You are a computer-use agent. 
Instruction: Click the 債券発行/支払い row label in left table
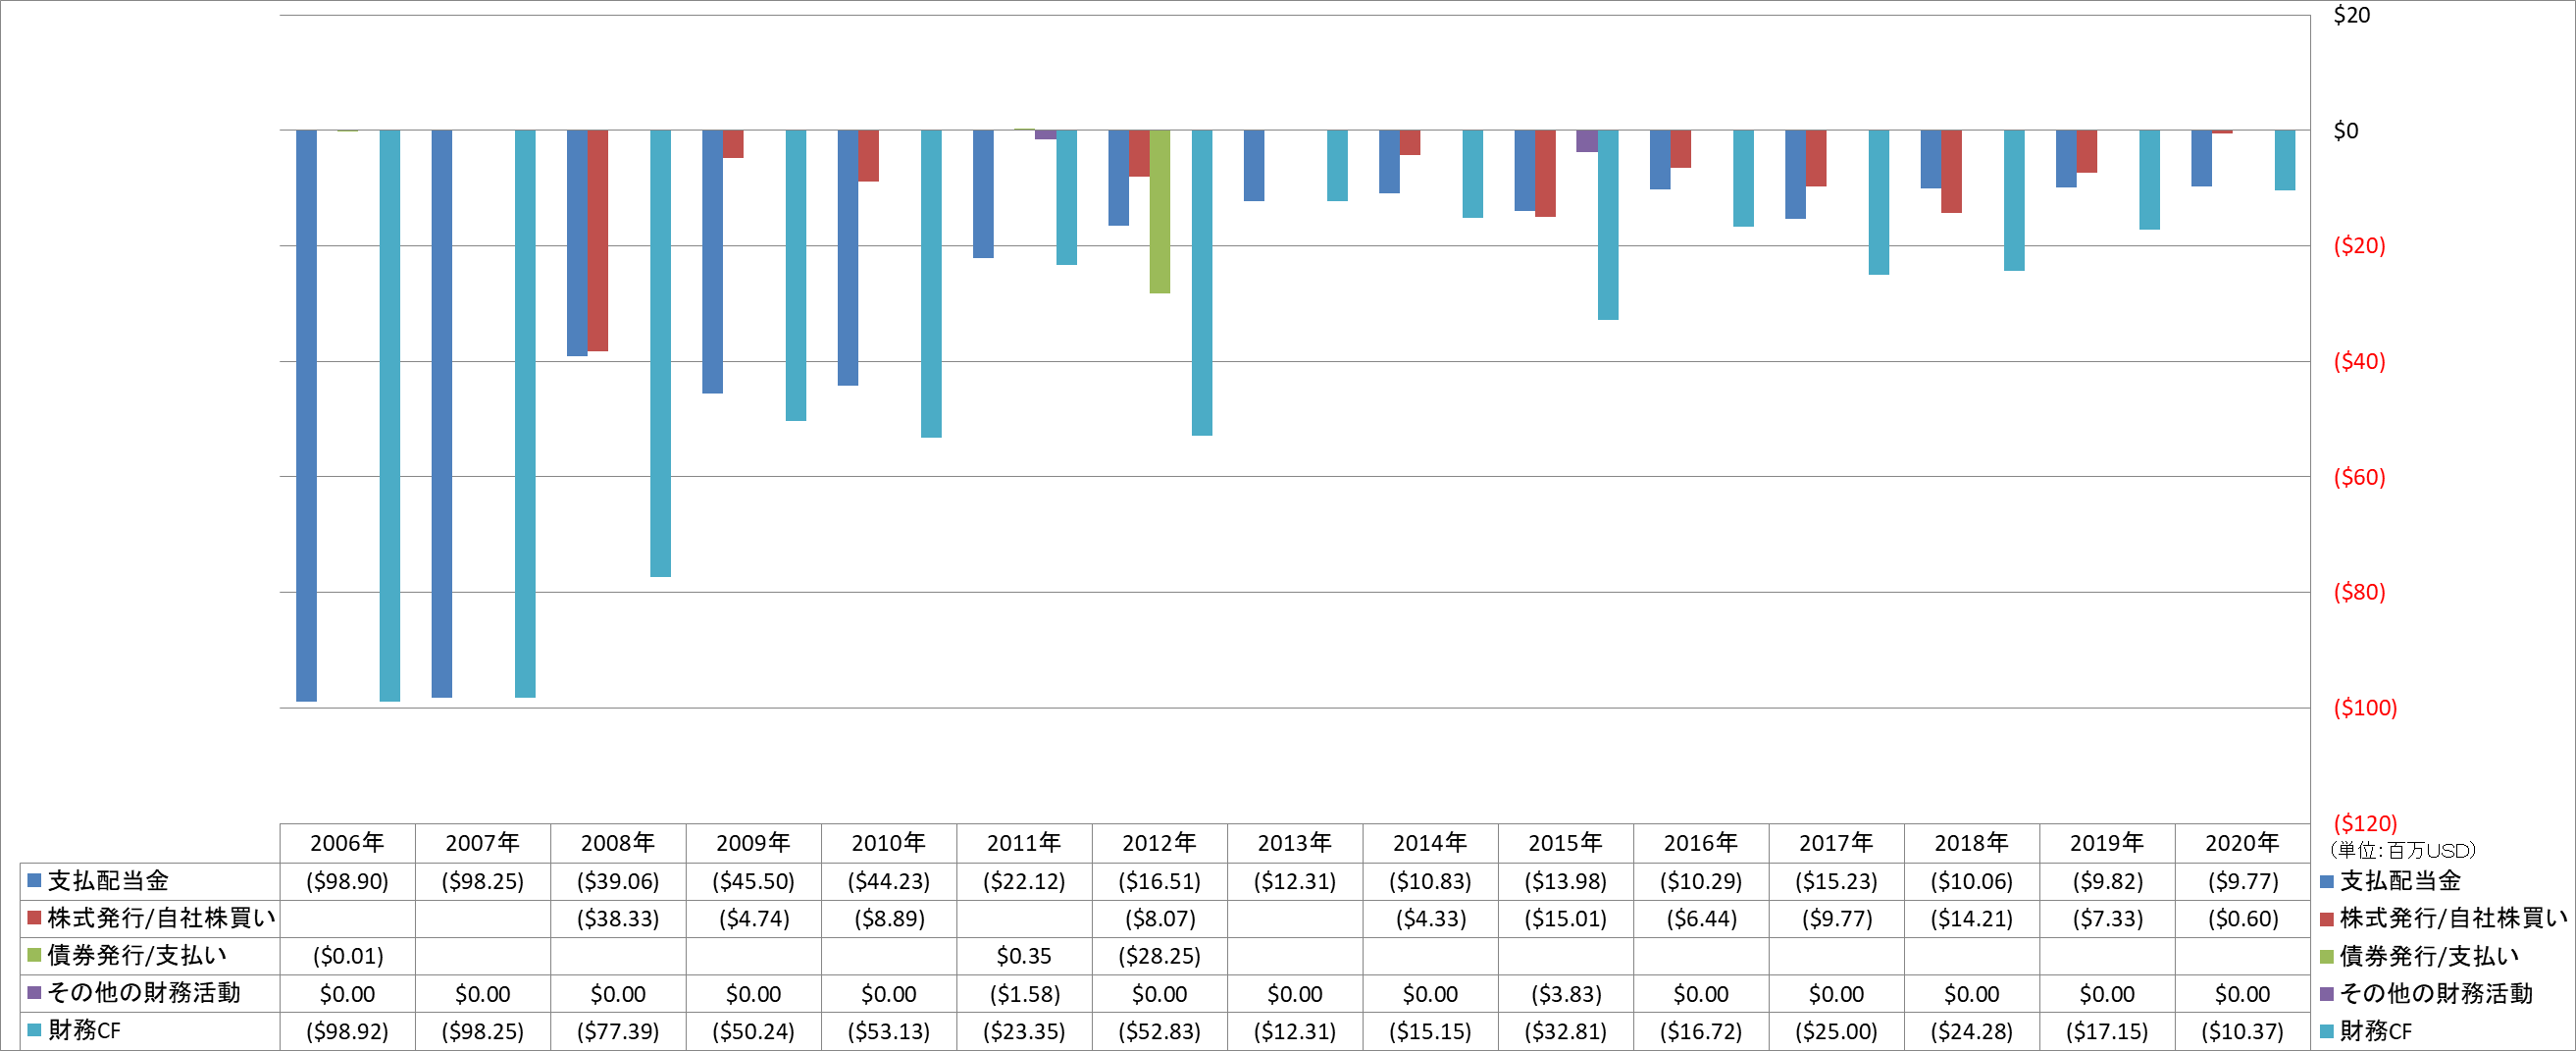click(x=137, y=956)
